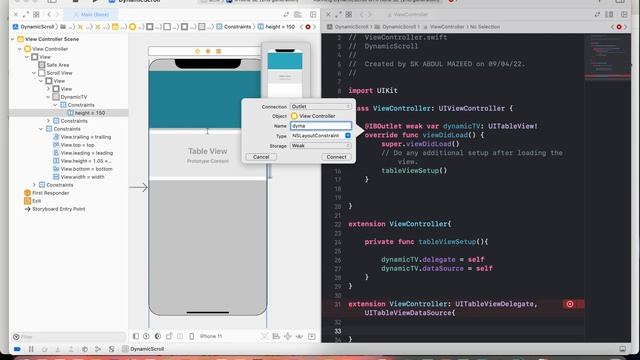Image resolution: width=640 pixels, height=360 pixels.
Task: Click No Selection in code jump bar
Action: coord(485,27)
